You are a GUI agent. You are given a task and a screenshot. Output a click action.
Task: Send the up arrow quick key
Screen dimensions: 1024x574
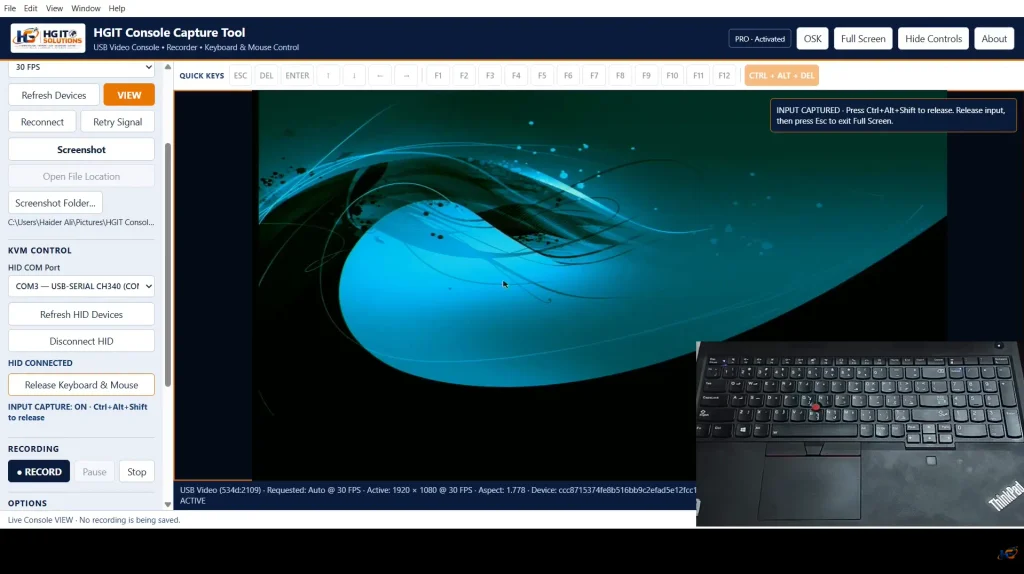click(x=328, y=76)
